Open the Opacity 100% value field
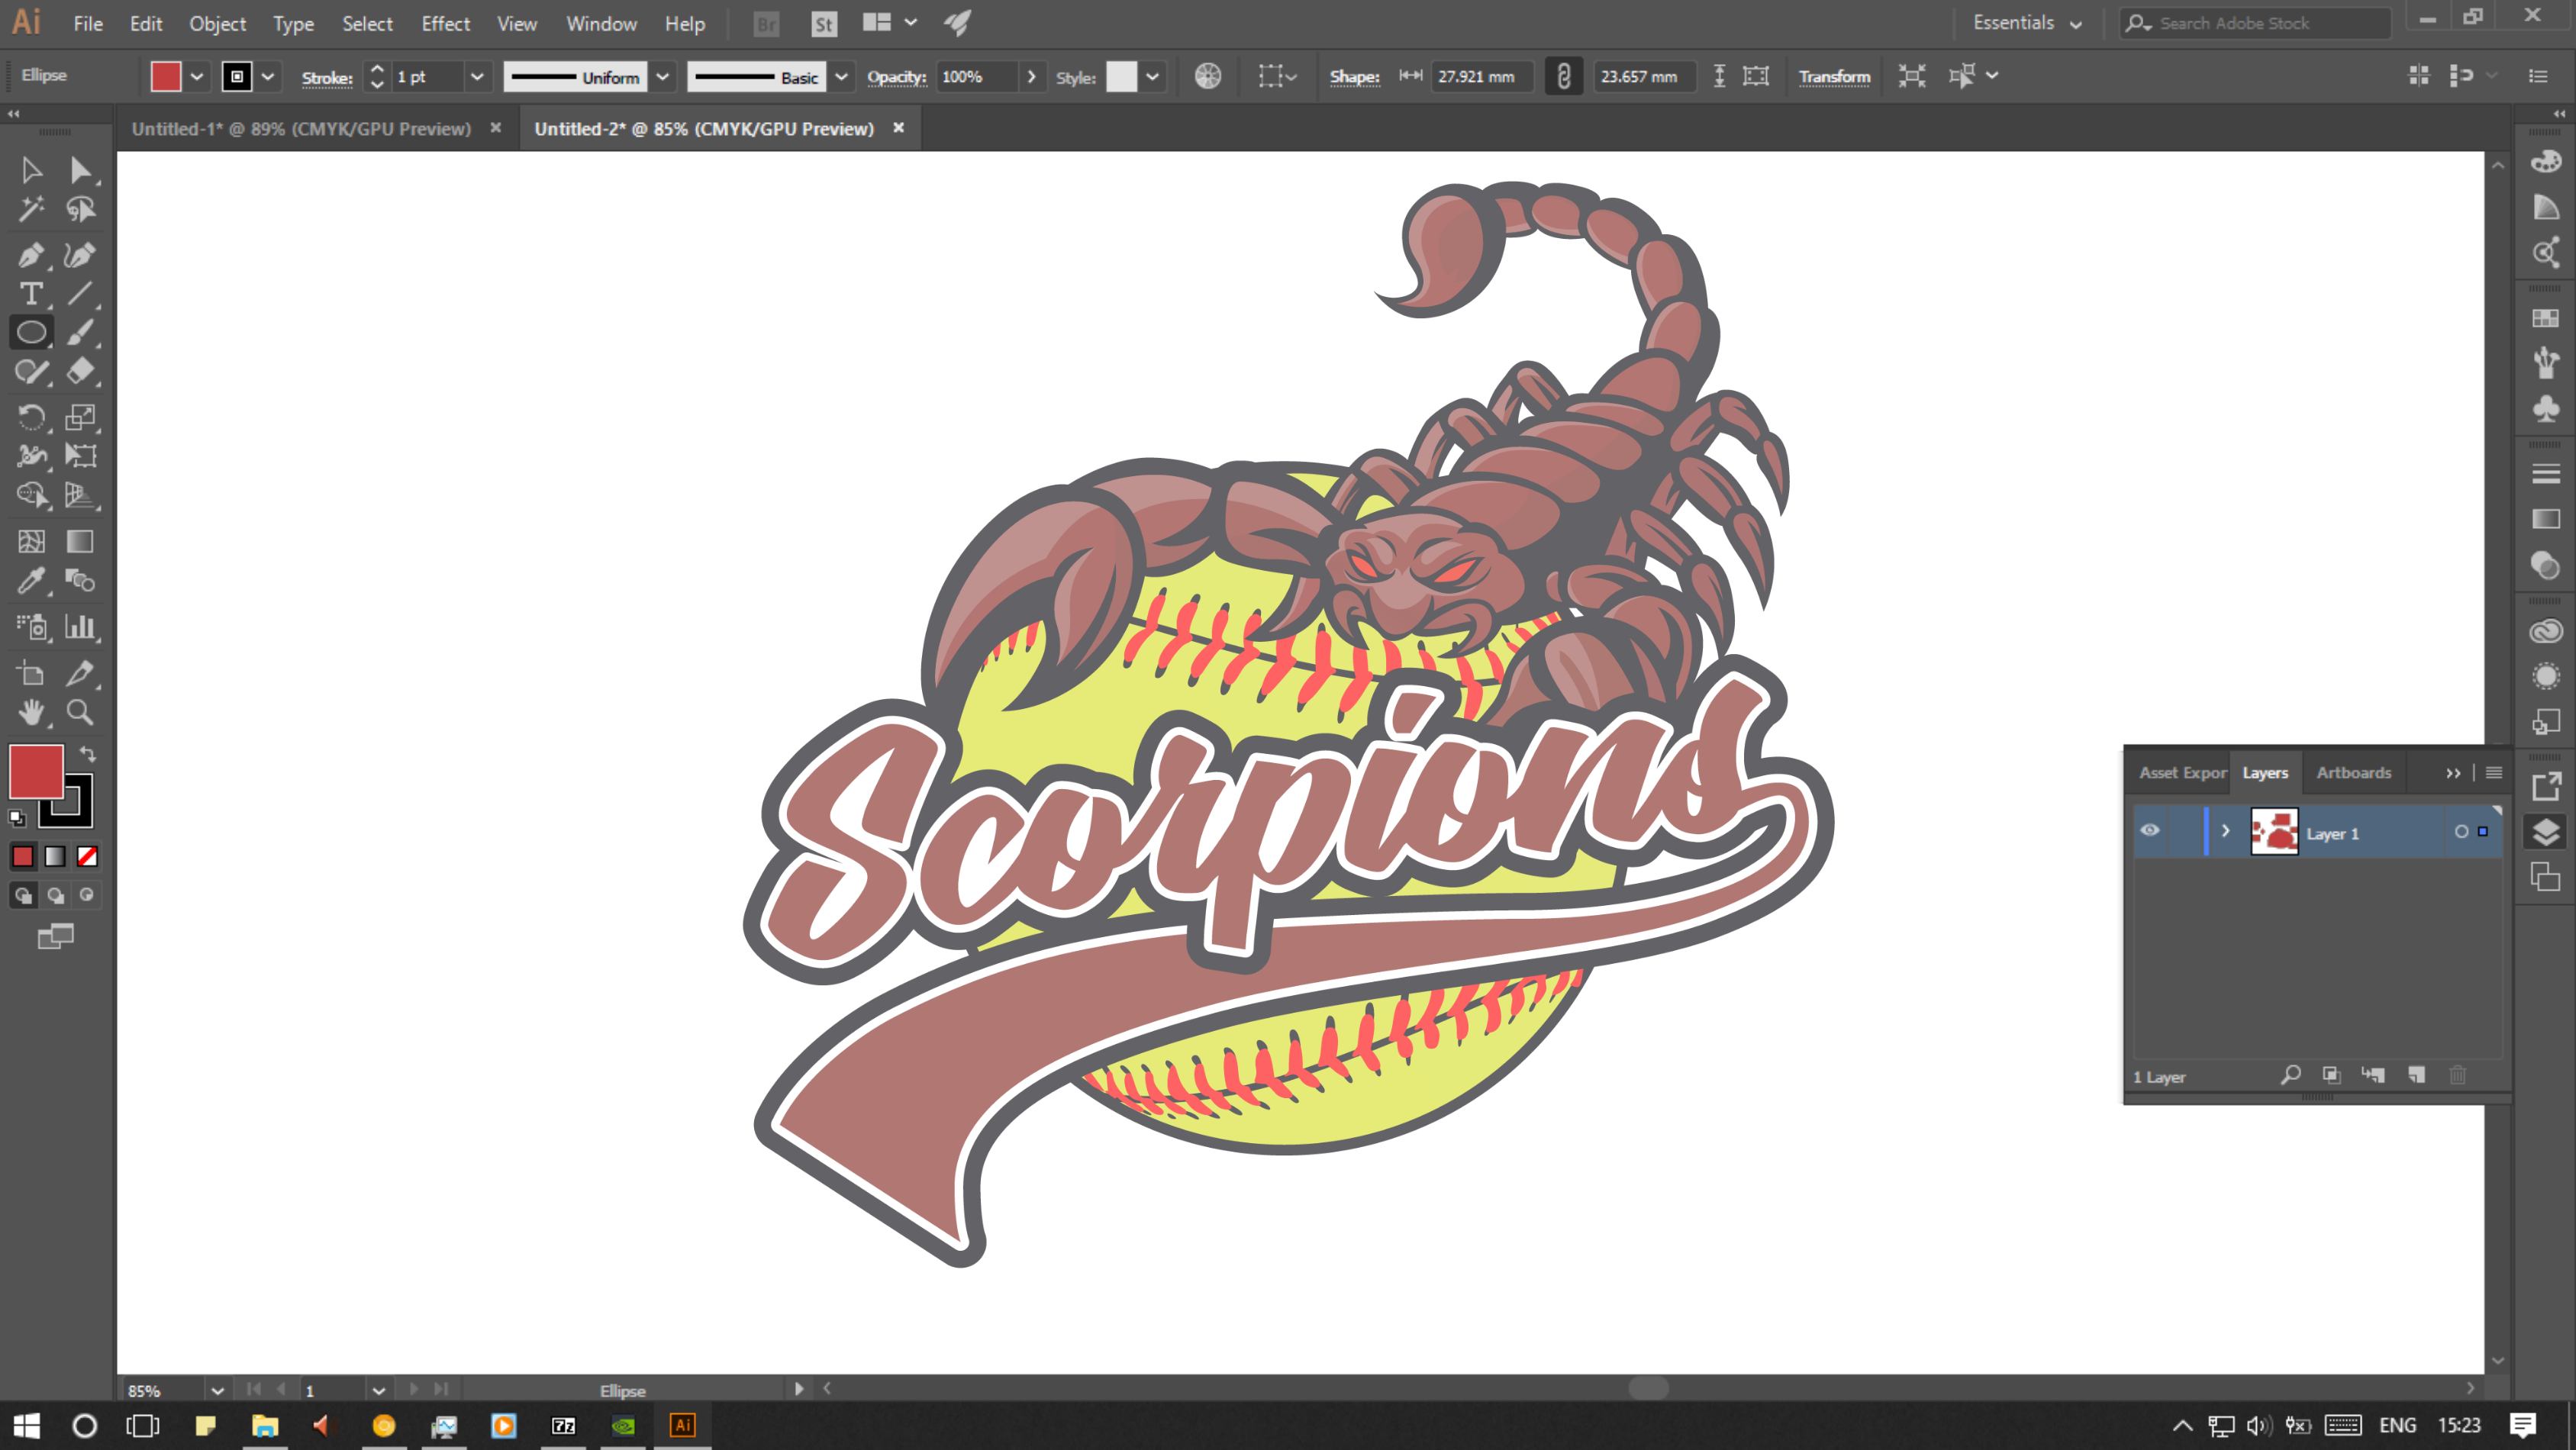Screen dimensions: 2576x1450 975,77
